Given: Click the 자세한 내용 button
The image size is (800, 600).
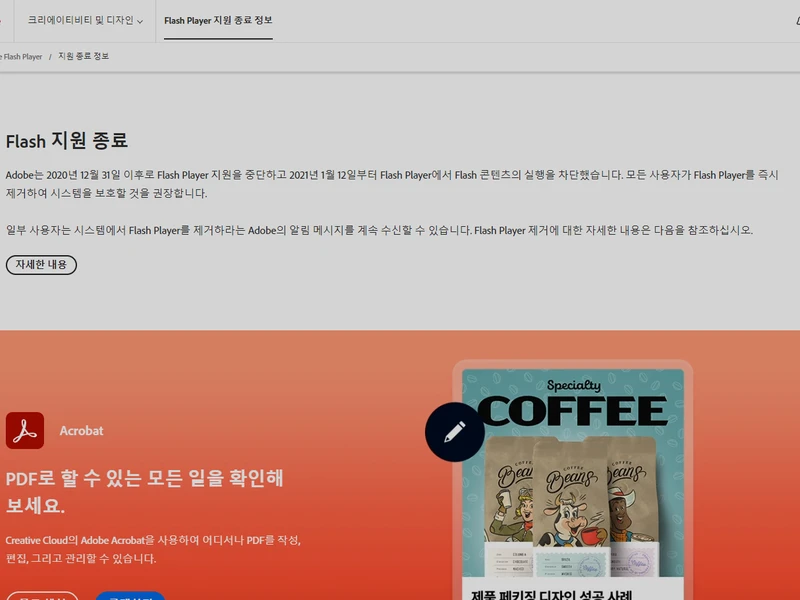Looking at the screenshot, I should click(41, 265).
